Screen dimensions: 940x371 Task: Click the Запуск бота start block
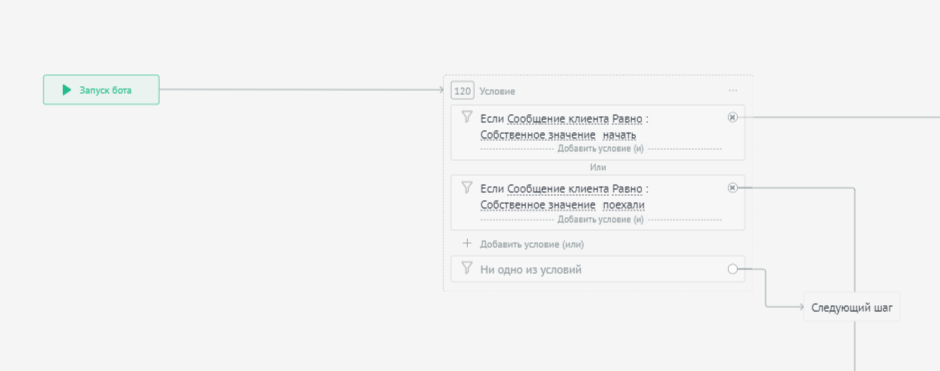(101, 90)
